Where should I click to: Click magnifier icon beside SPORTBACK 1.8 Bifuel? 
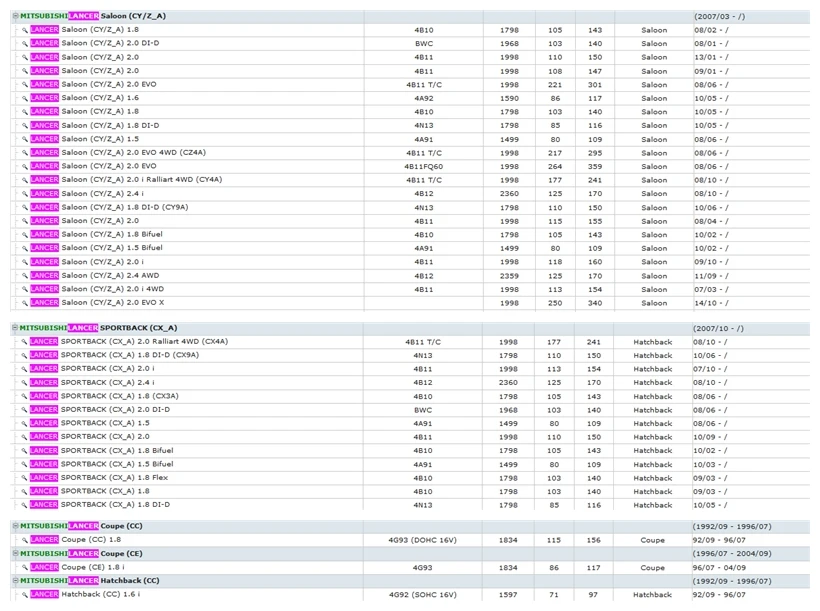tap(24, 451)
